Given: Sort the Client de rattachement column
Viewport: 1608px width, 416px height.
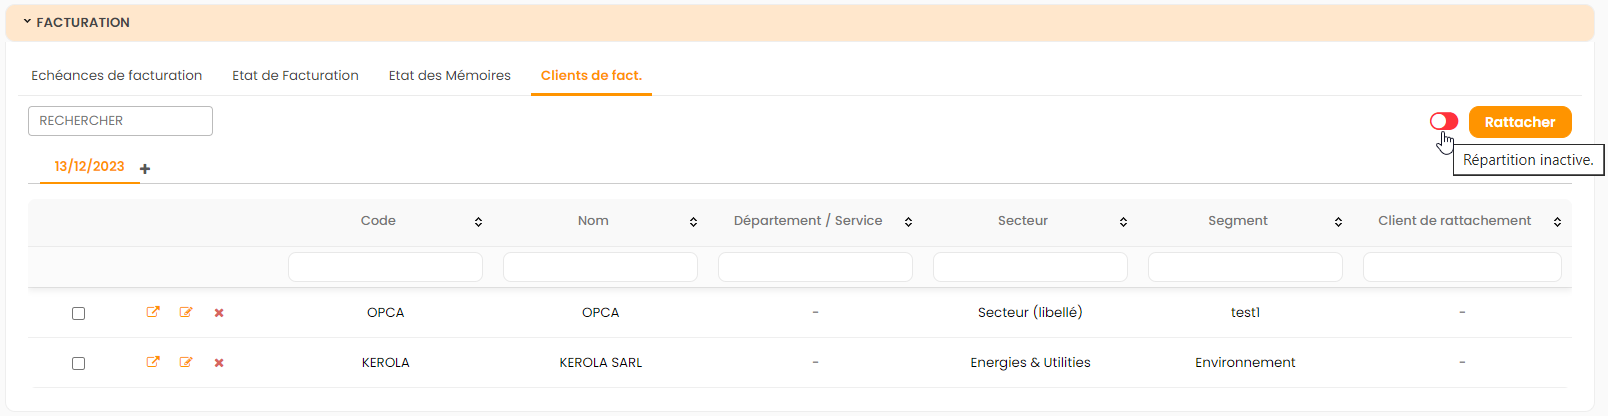Looking at the screenshot, I should tap(1557, 222).
